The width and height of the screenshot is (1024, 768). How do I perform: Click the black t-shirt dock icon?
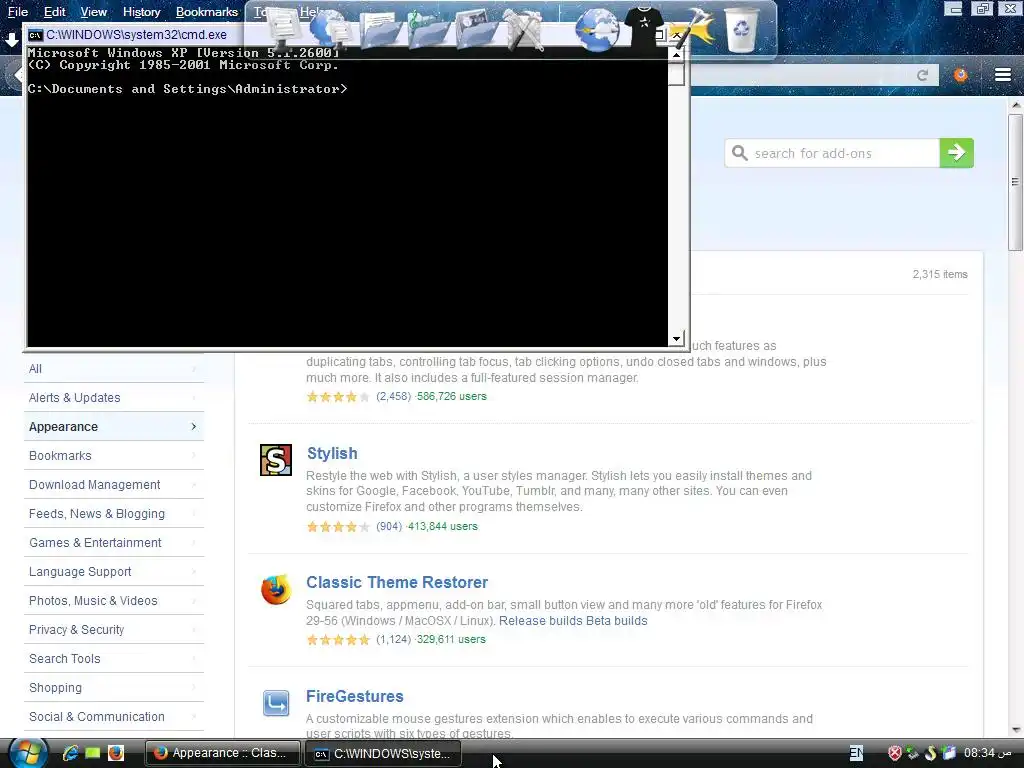(x=644, y=26)
